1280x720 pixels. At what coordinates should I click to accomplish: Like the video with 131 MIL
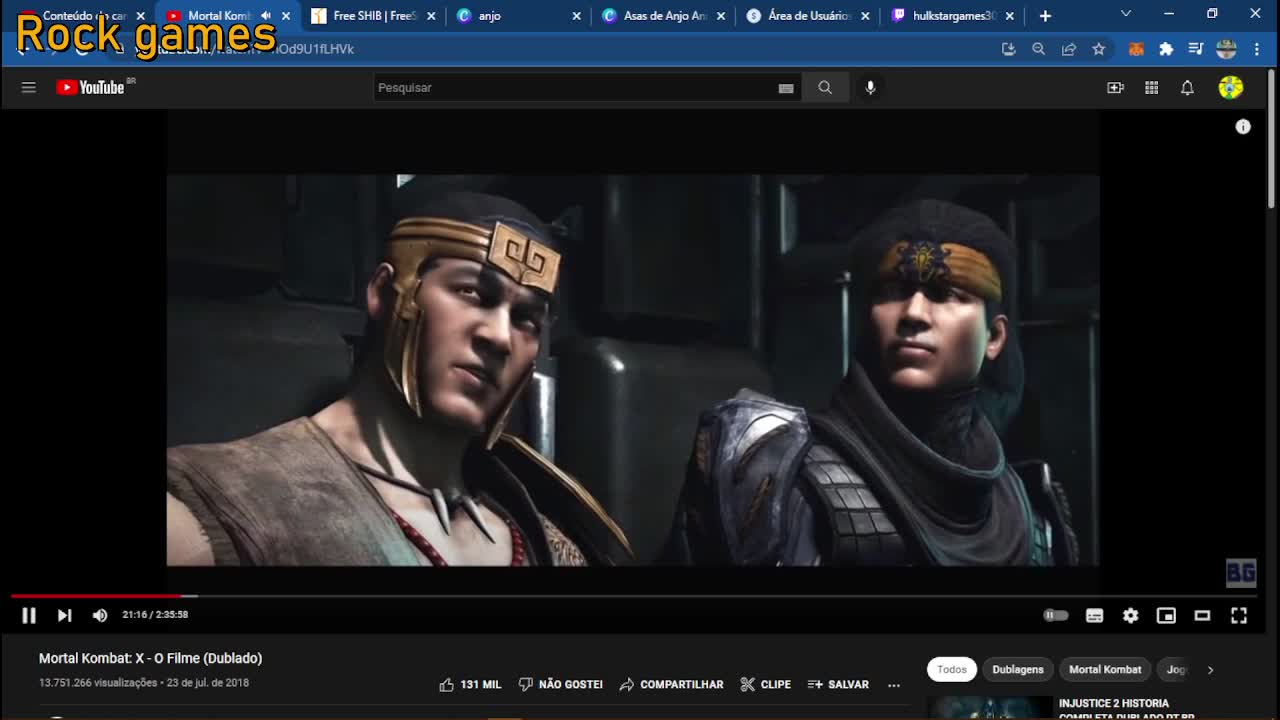[x=470, y=685]
